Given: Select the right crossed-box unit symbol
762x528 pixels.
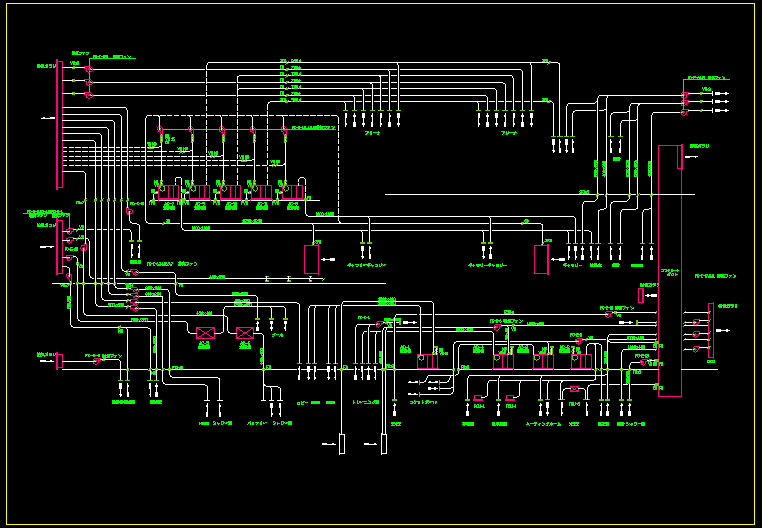Looking at the screenshot, I should 243,333.
